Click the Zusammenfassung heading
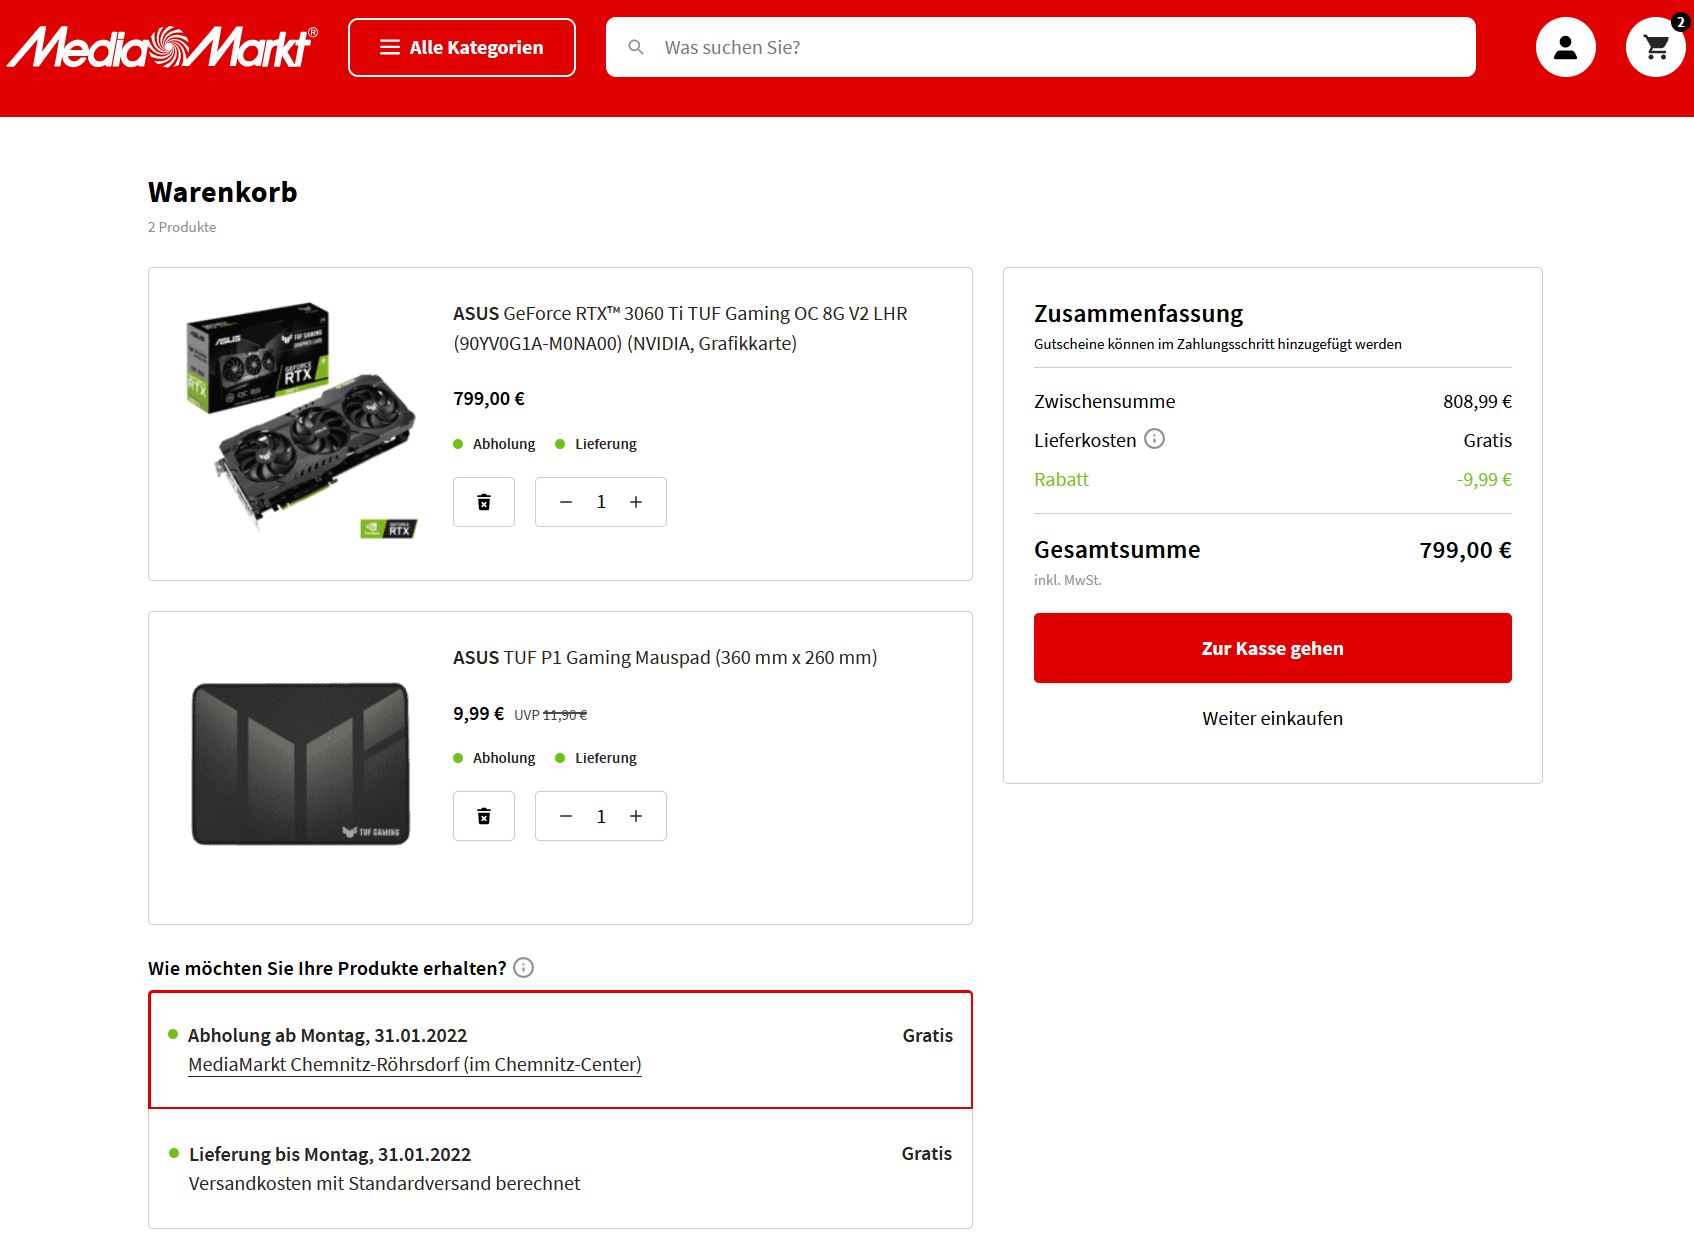The height and width of the screenshot is (1240, 1694). [1139, 313]
